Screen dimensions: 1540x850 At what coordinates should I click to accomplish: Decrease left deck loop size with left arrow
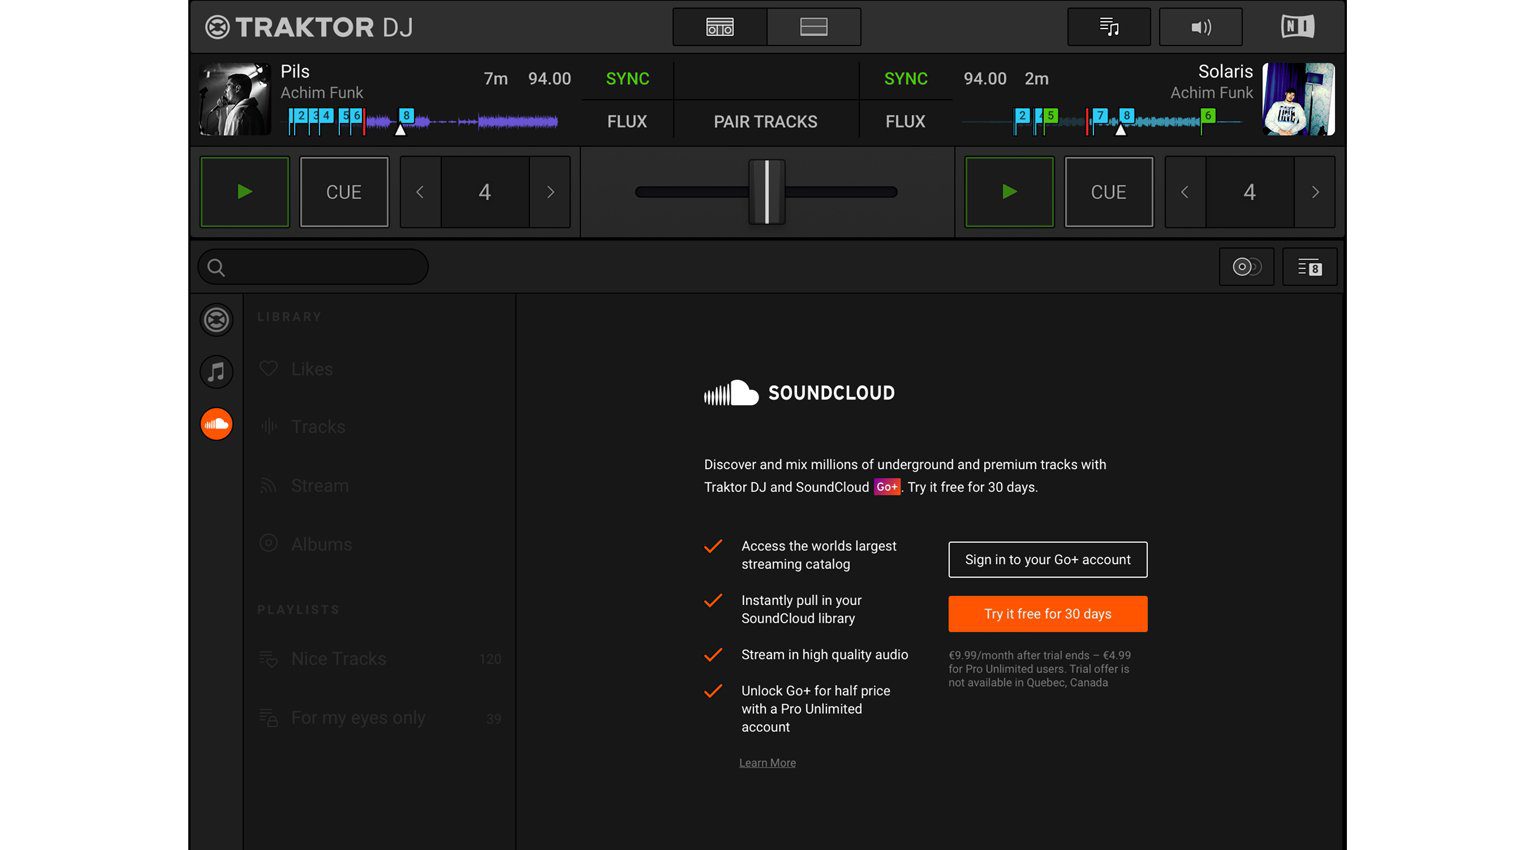click(x=420, y=192)
